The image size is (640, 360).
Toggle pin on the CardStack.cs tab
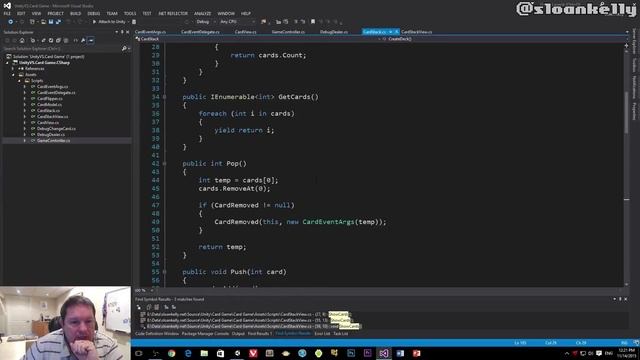391,32
